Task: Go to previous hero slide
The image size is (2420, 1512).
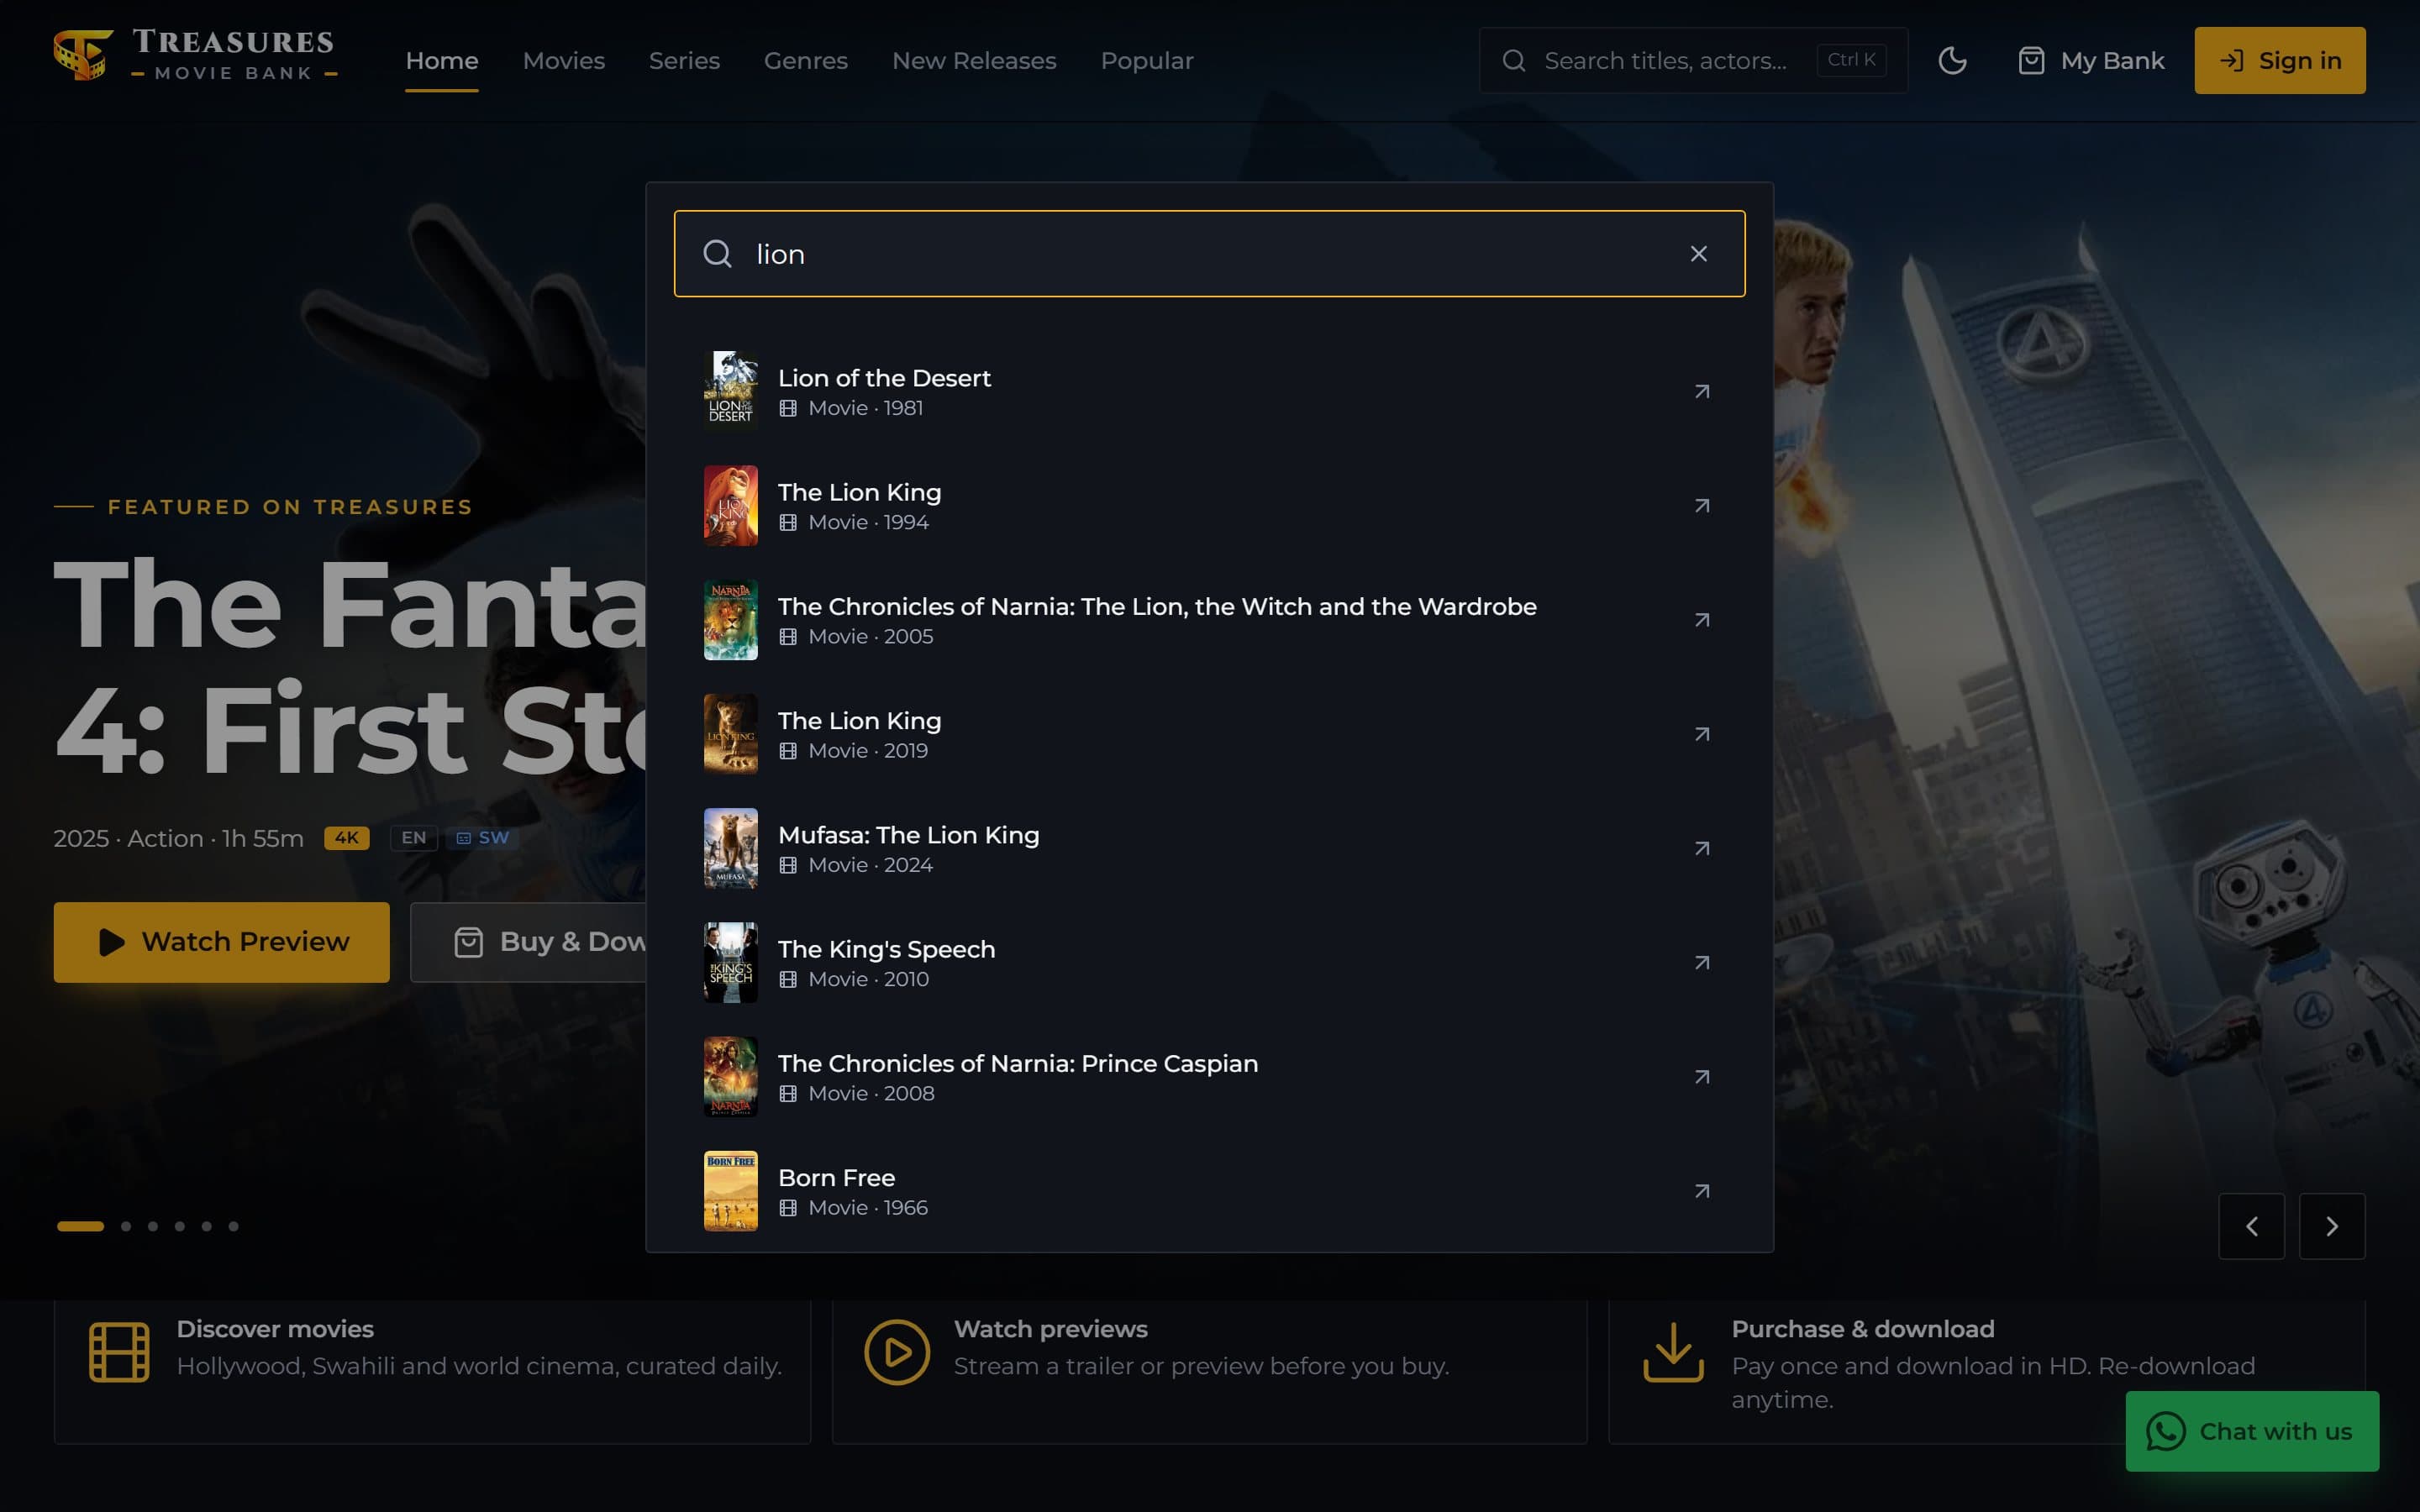Action: coord(2251,1226)
